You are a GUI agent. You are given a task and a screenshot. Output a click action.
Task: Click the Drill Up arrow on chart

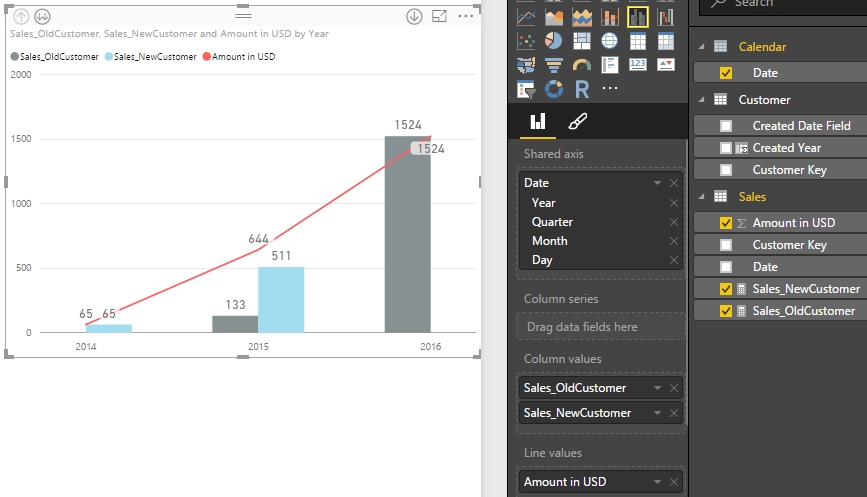click(21, 17)
